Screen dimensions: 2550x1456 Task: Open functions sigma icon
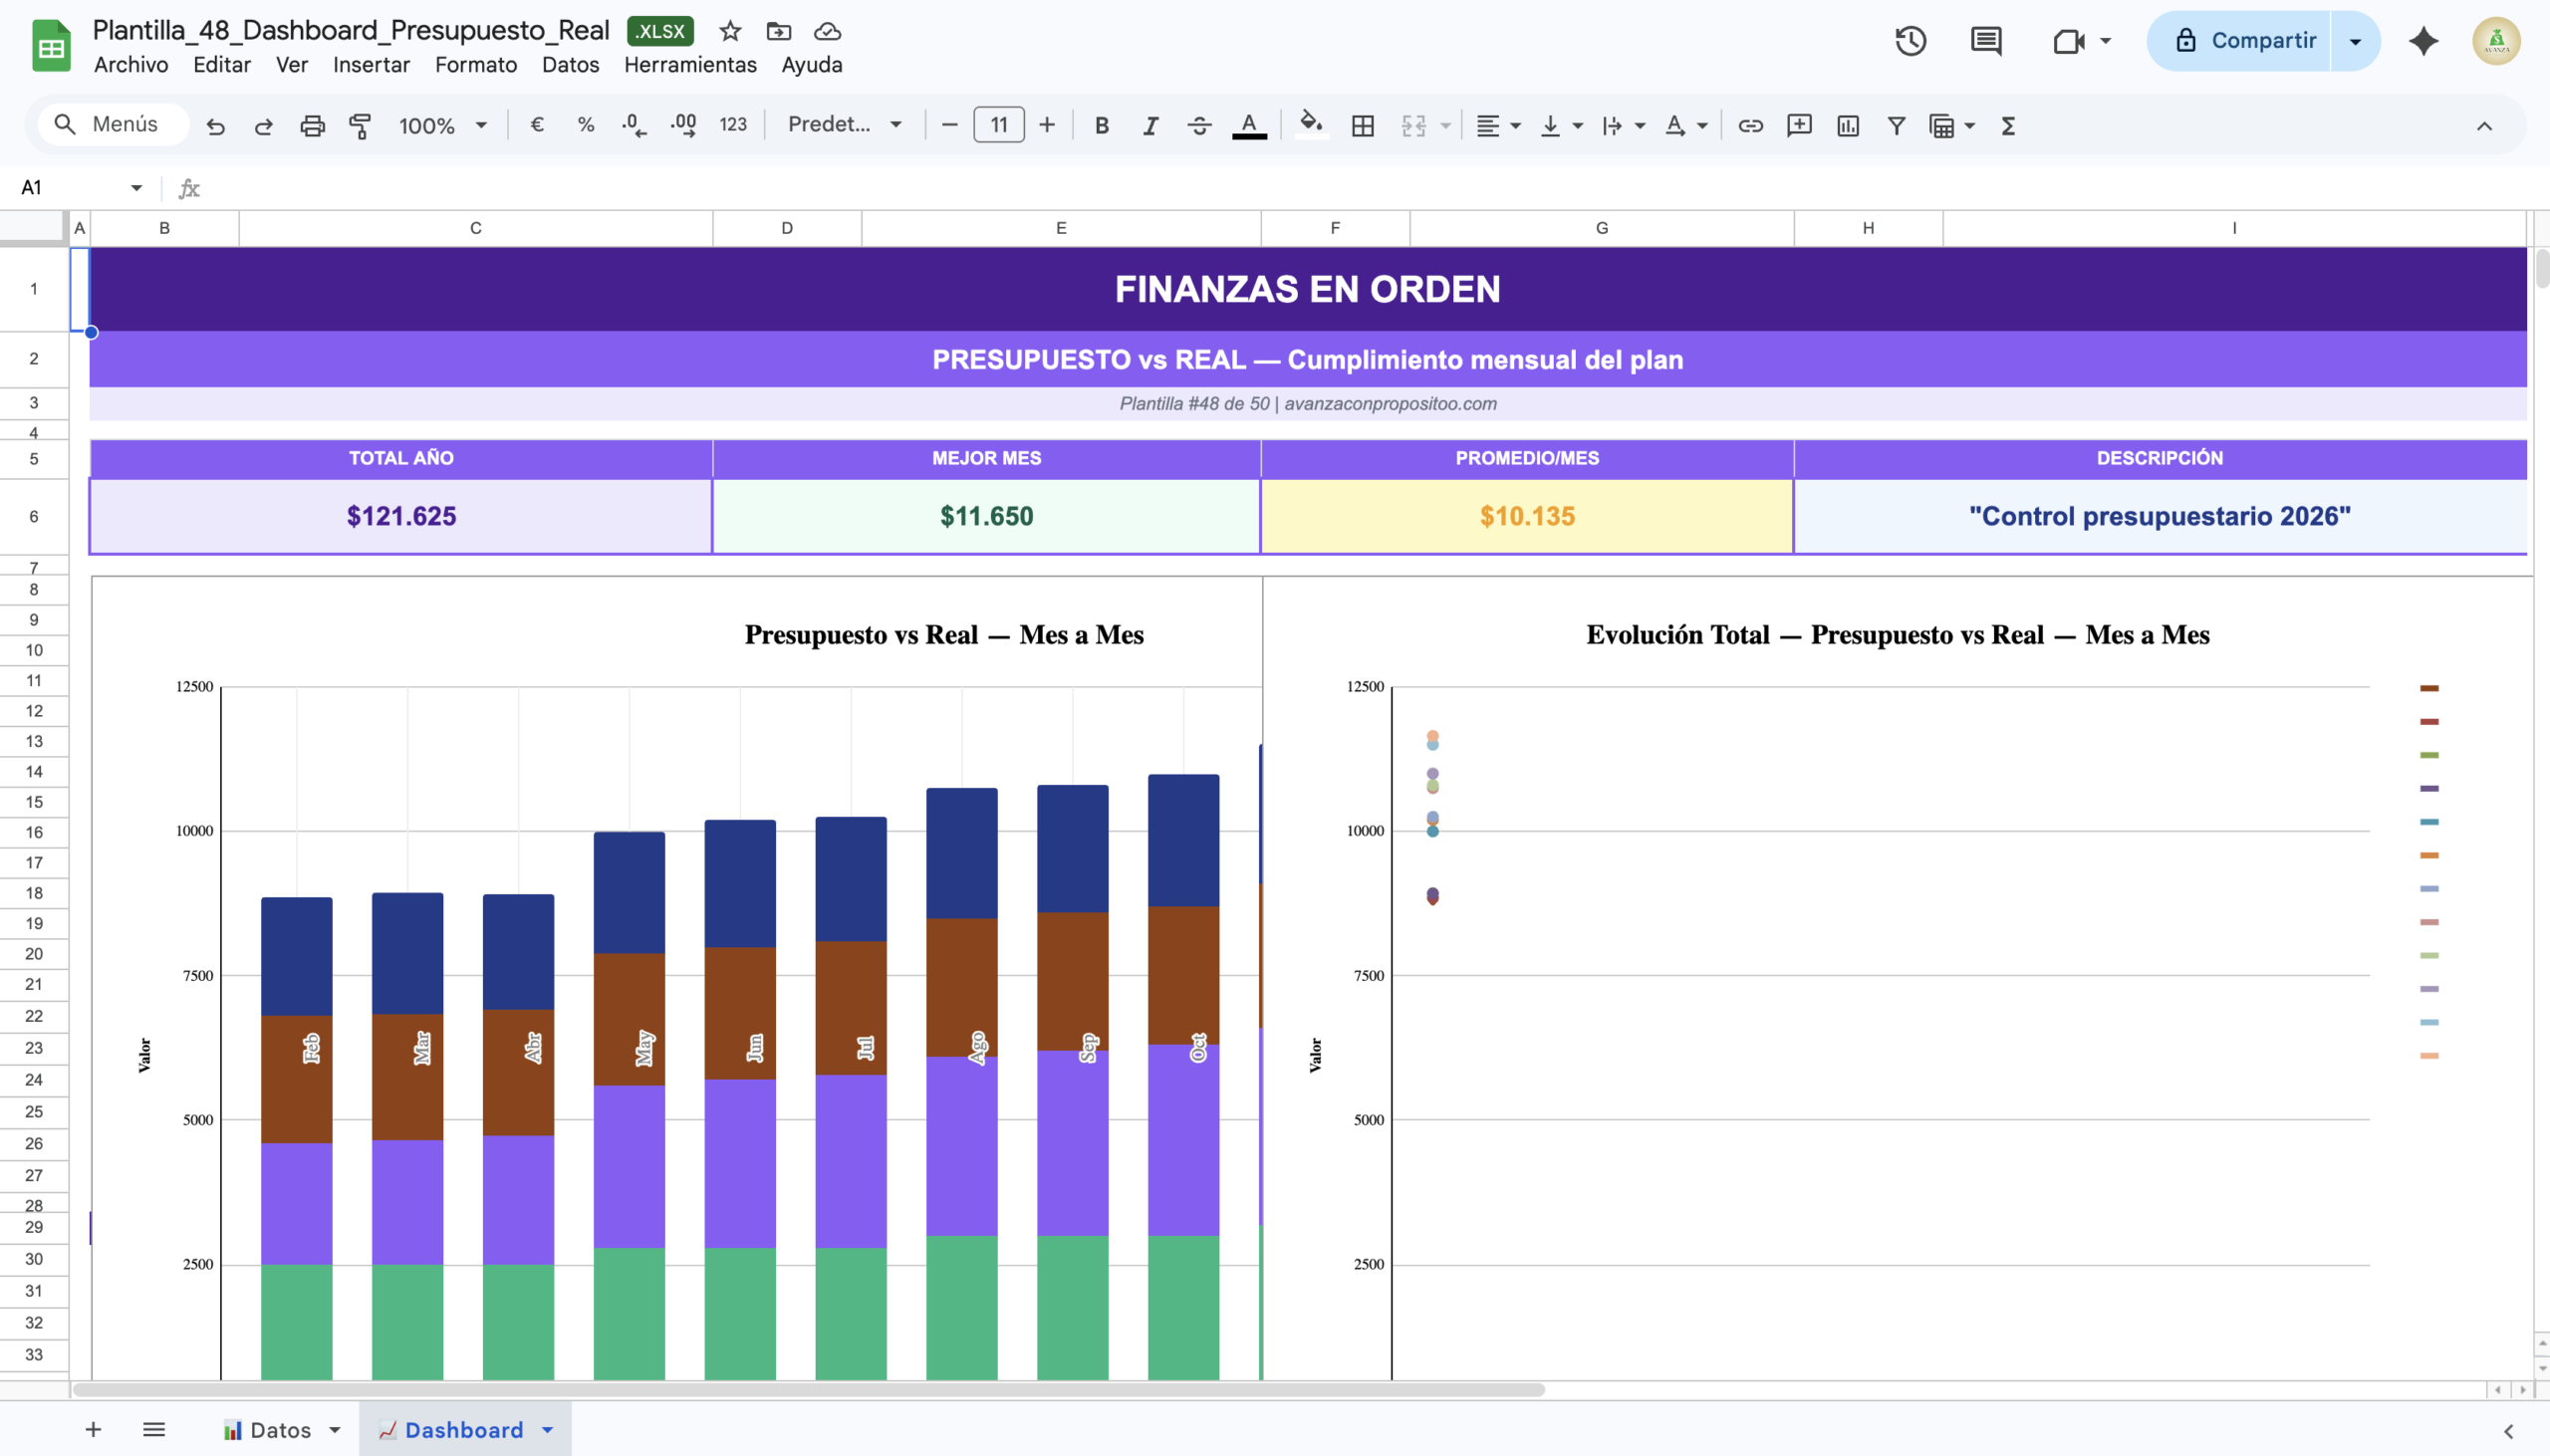click(2007, 125)
